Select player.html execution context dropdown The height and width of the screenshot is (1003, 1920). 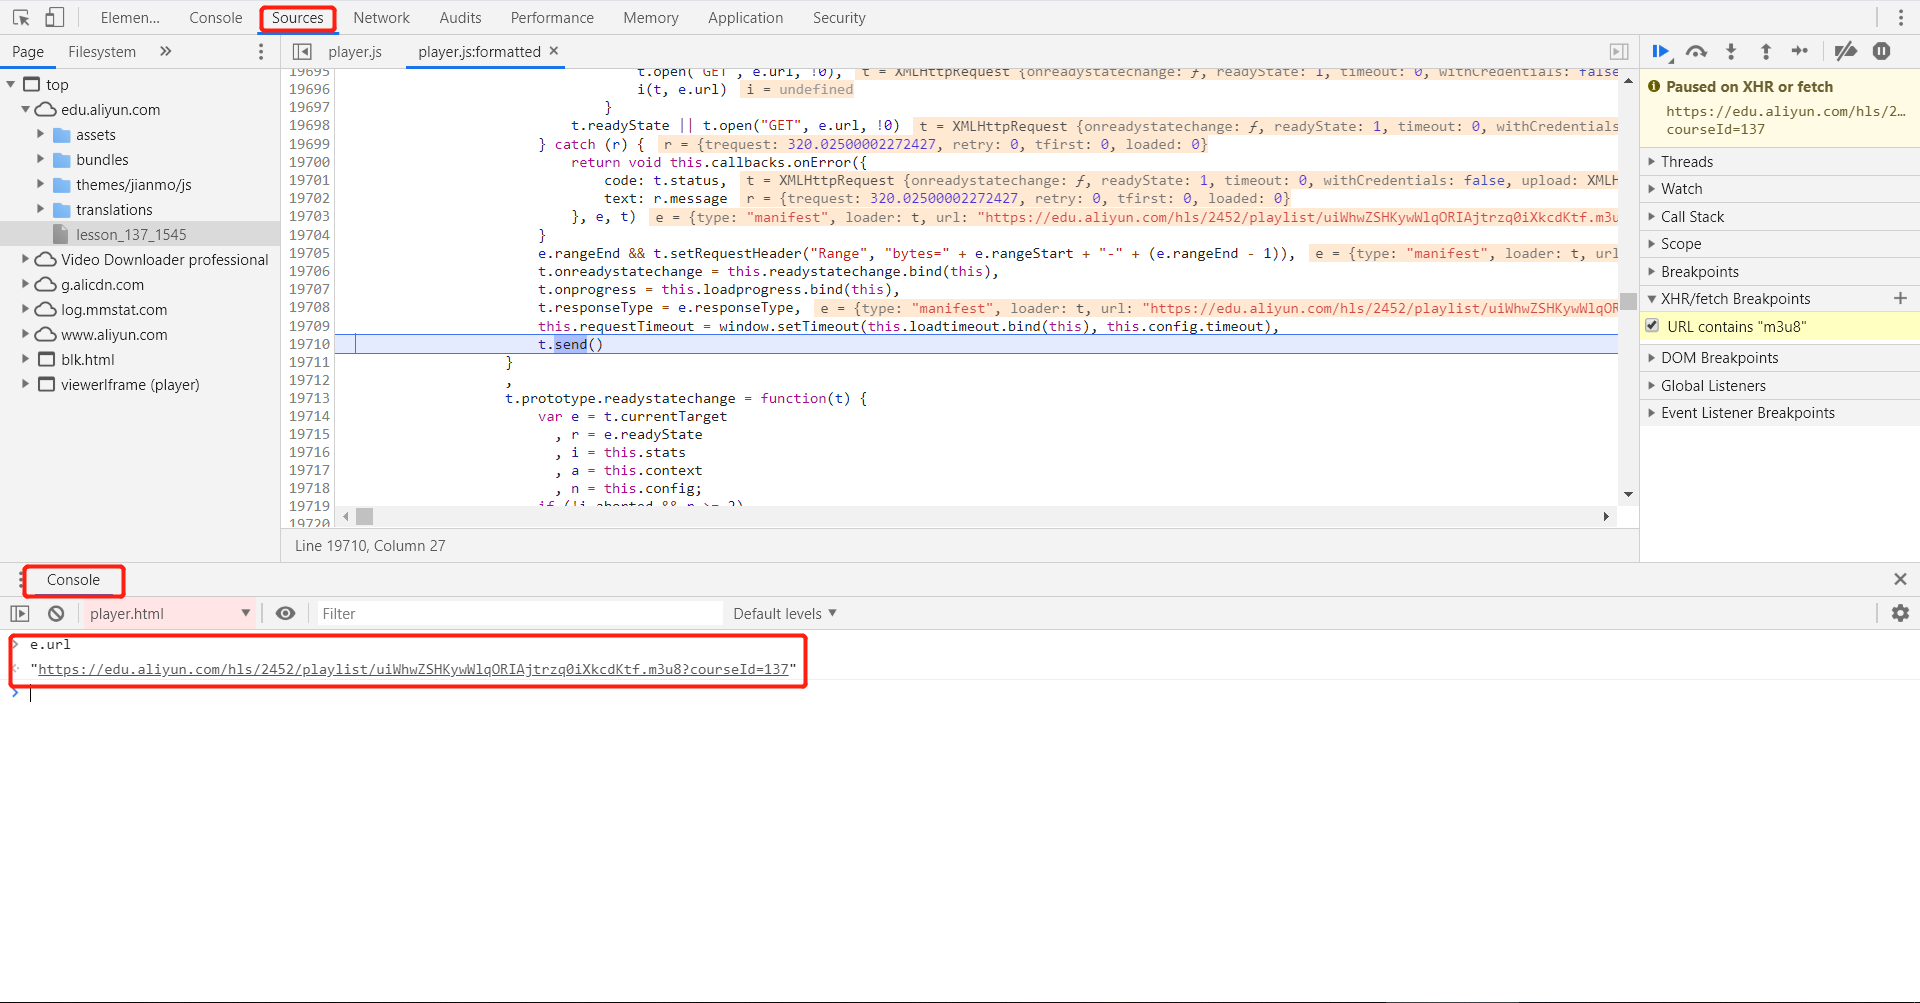click(x=168, y=613)
